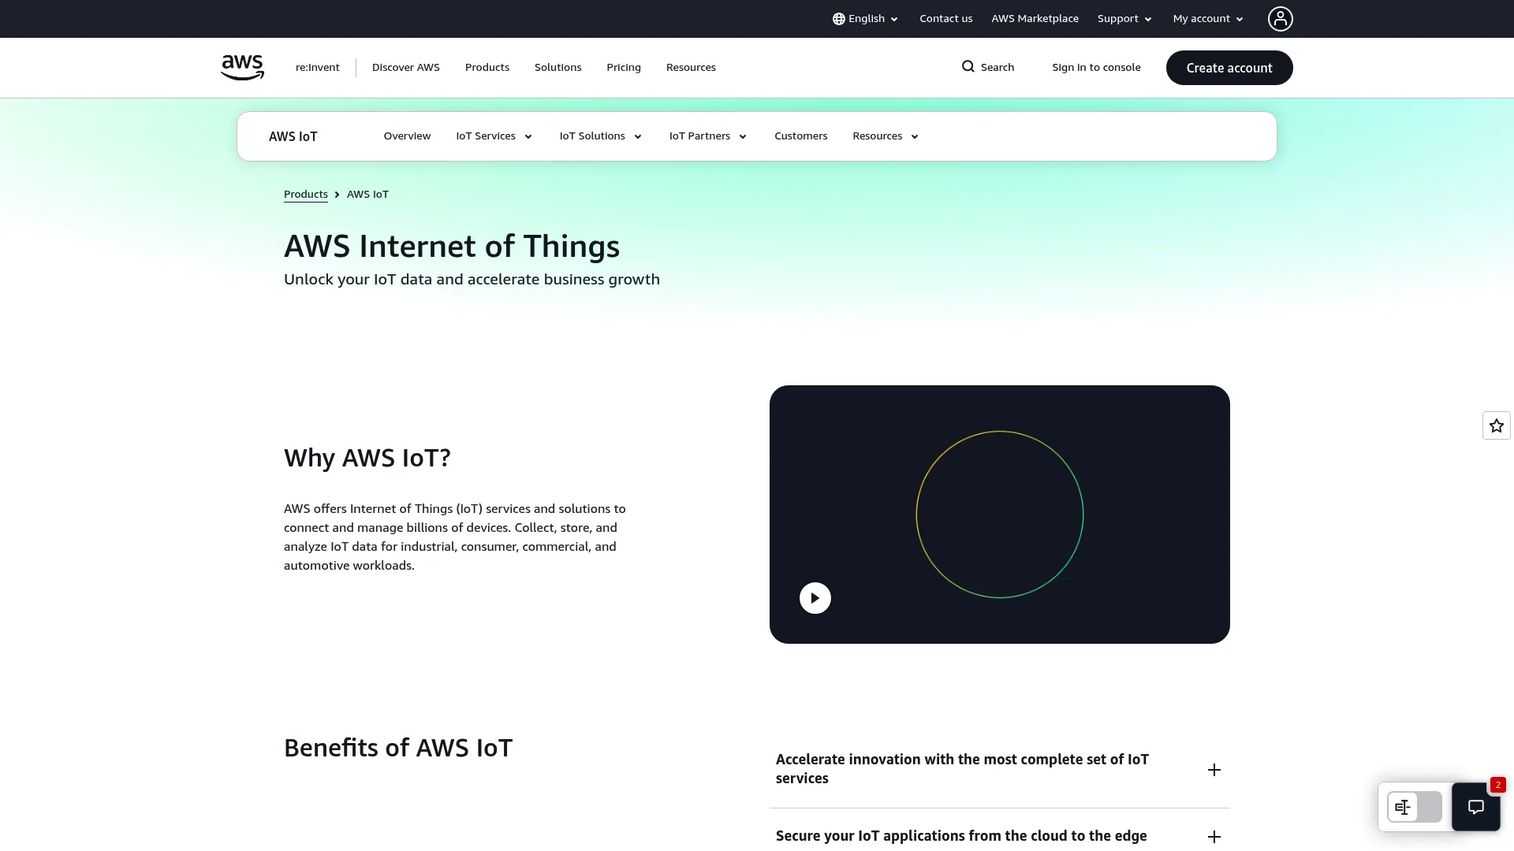This screenshot has height=851, width=1514.
Task: Expand the IoT Partners menu
Action: (x=708, y=136)
